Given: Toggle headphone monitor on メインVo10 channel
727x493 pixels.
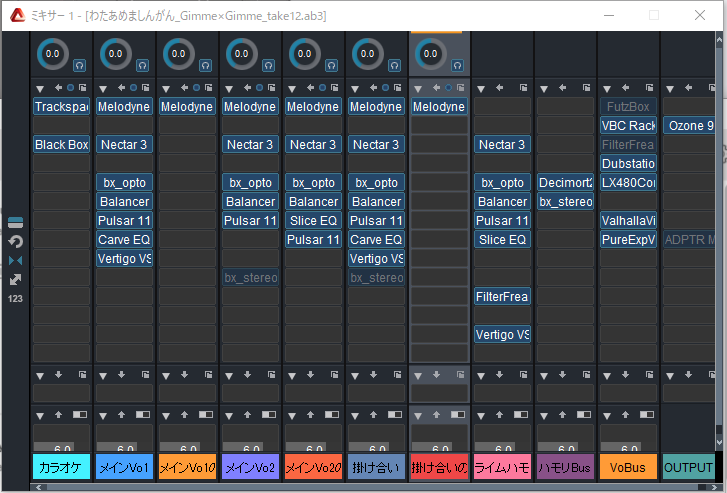Looking at the screenshot, I should coord(205,66).
